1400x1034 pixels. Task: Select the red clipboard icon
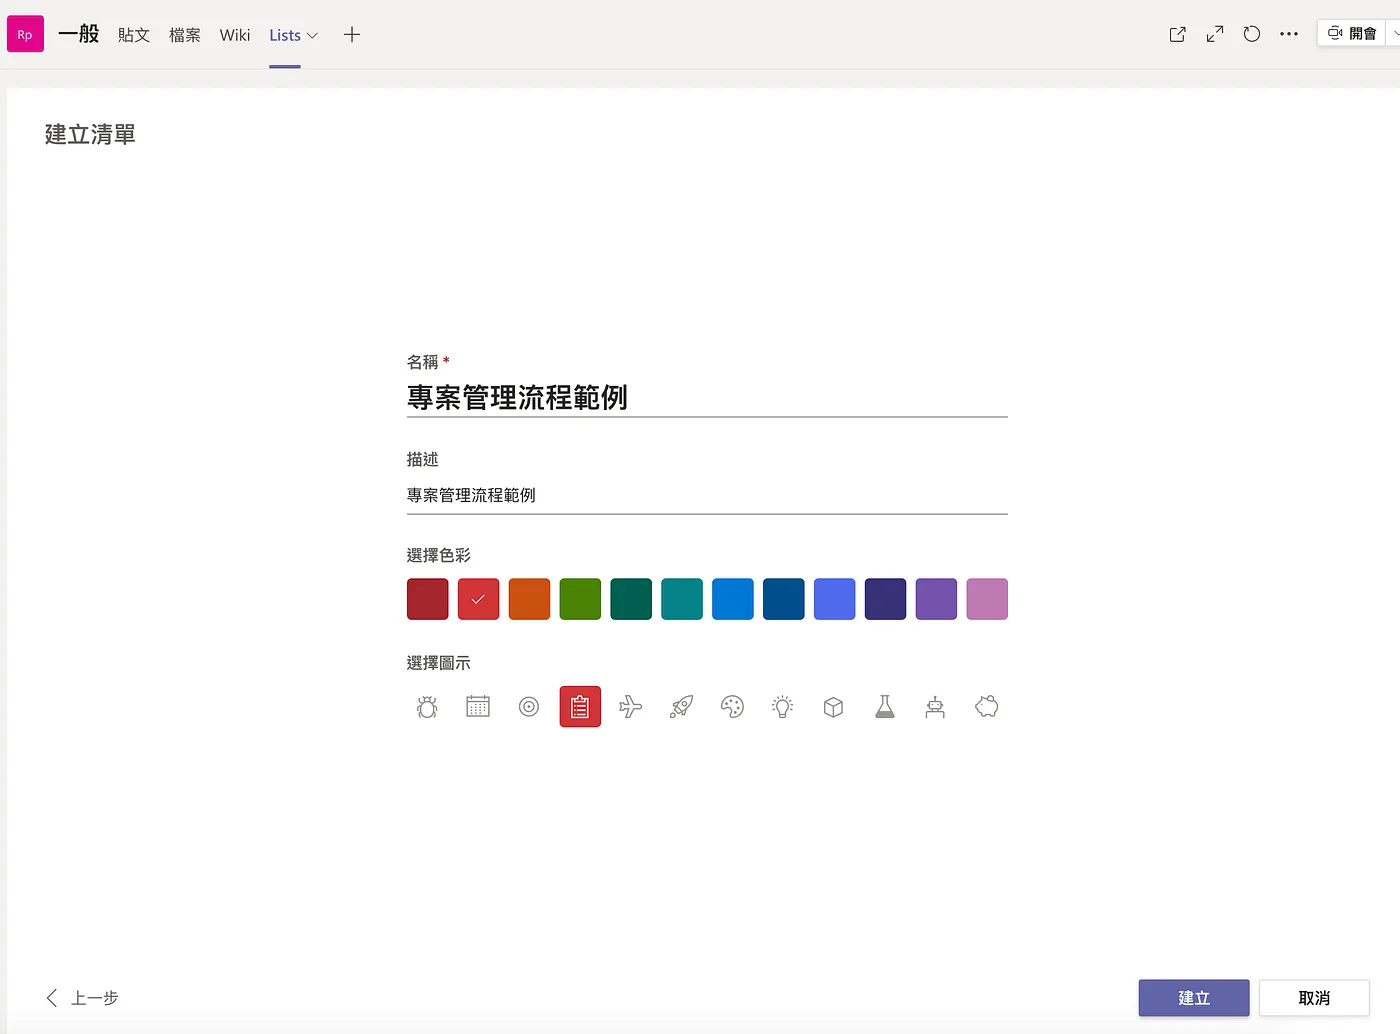pos(580,707)
